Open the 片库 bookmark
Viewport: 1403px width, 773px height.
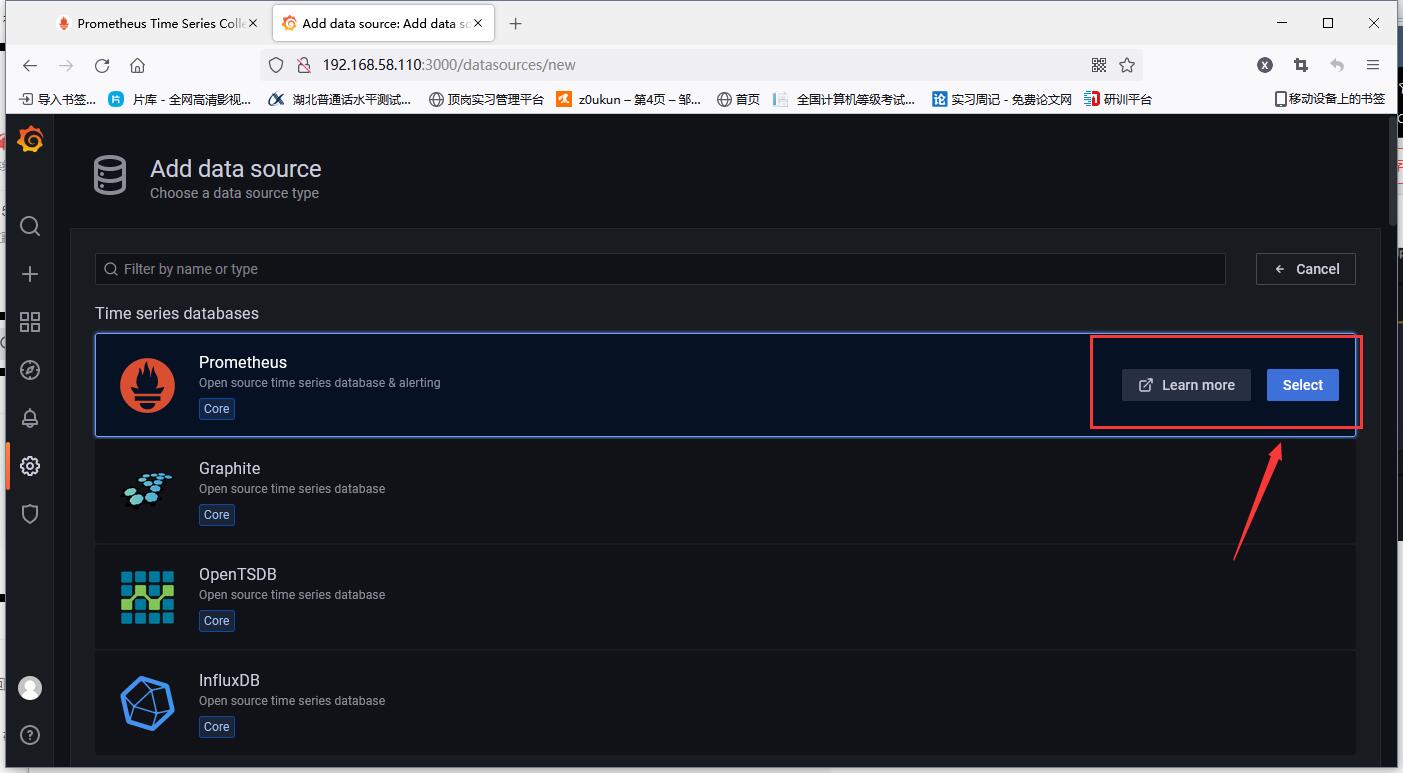[x=180, y=99]
